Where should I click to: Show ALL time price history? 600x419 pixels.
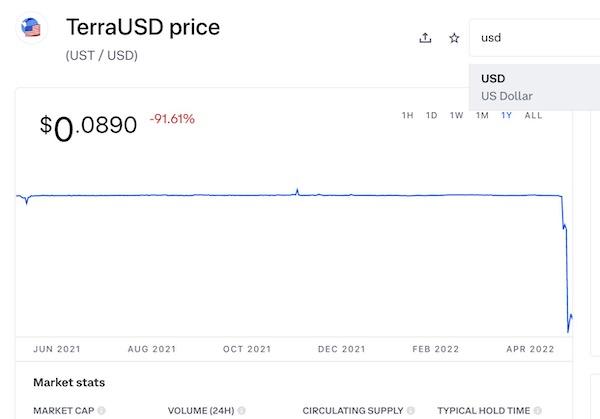coord(533,115)
